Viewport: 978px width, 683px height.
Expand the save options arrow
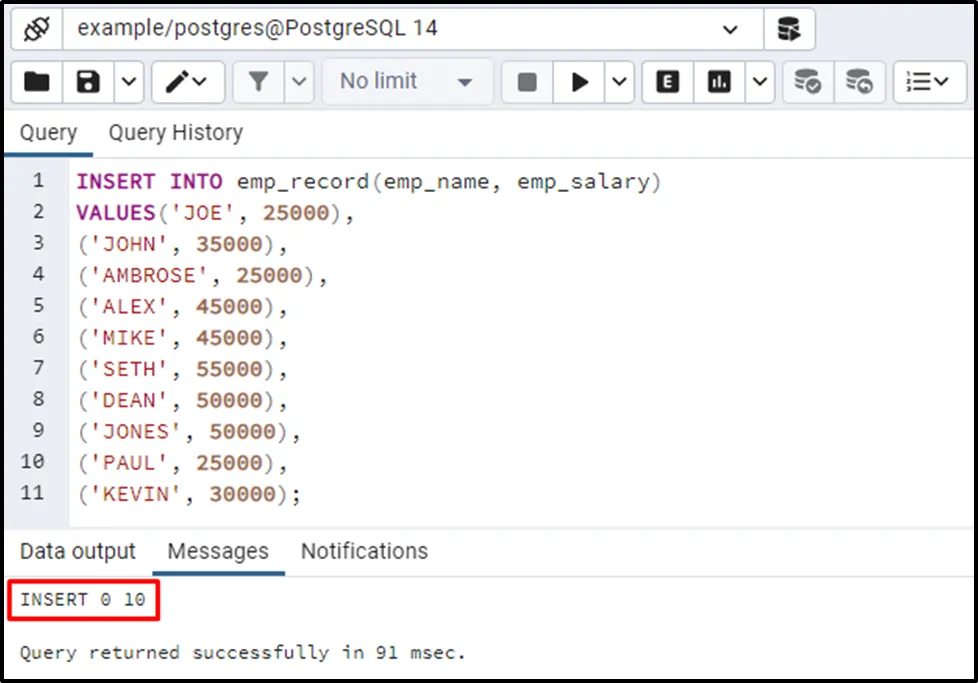click(x=129, y=82)
